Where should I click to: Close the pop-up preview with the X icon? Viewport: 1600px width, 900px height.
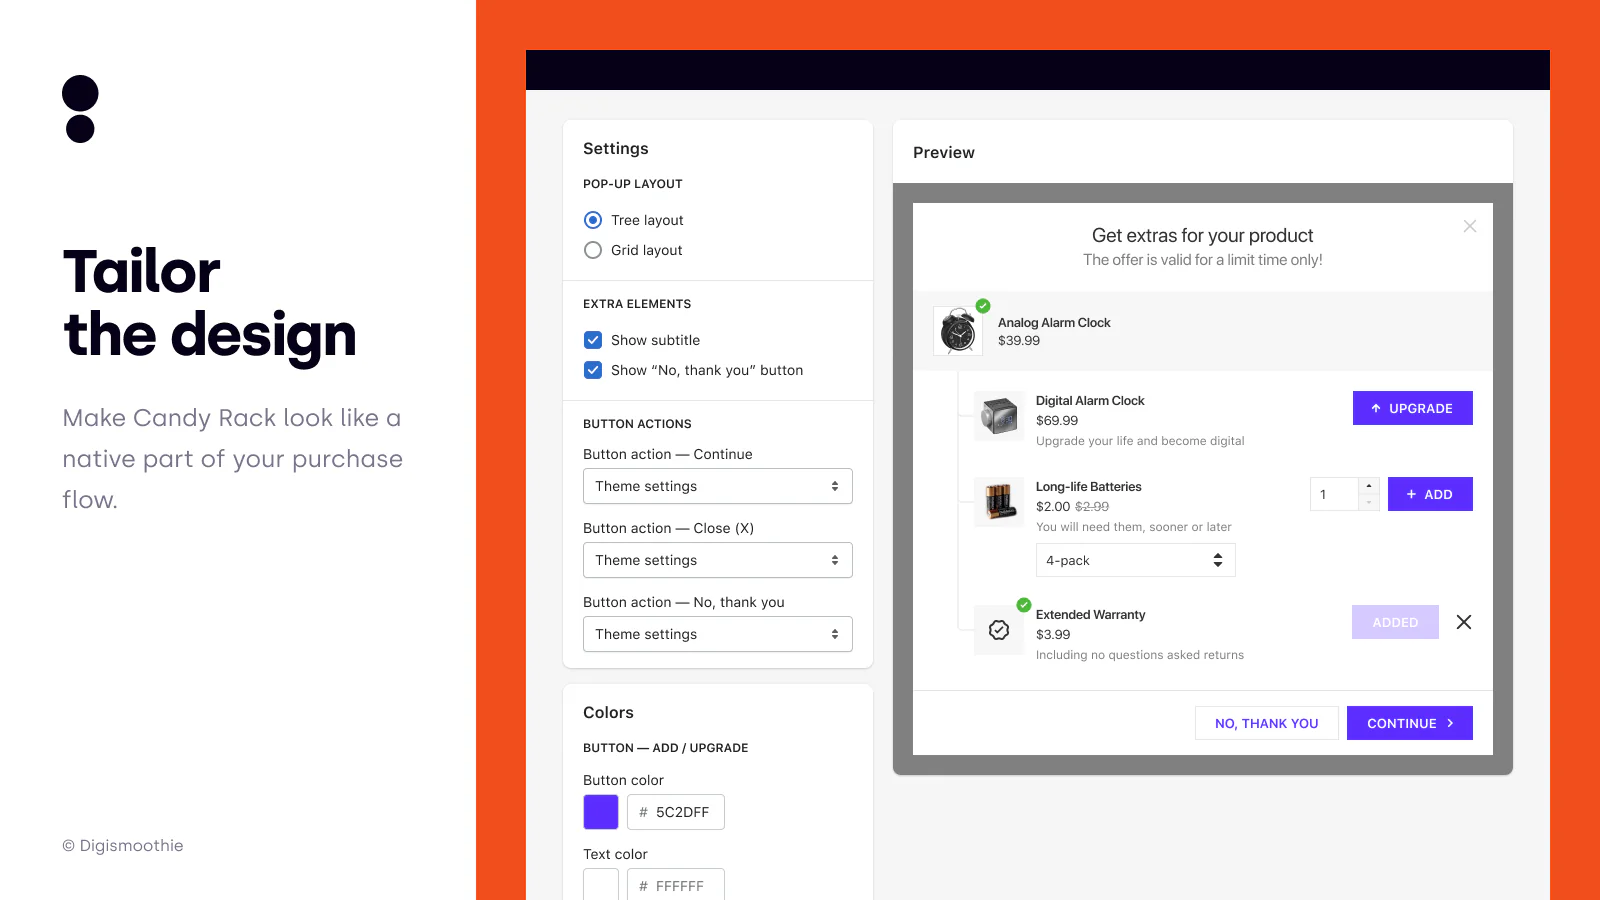1470,226
